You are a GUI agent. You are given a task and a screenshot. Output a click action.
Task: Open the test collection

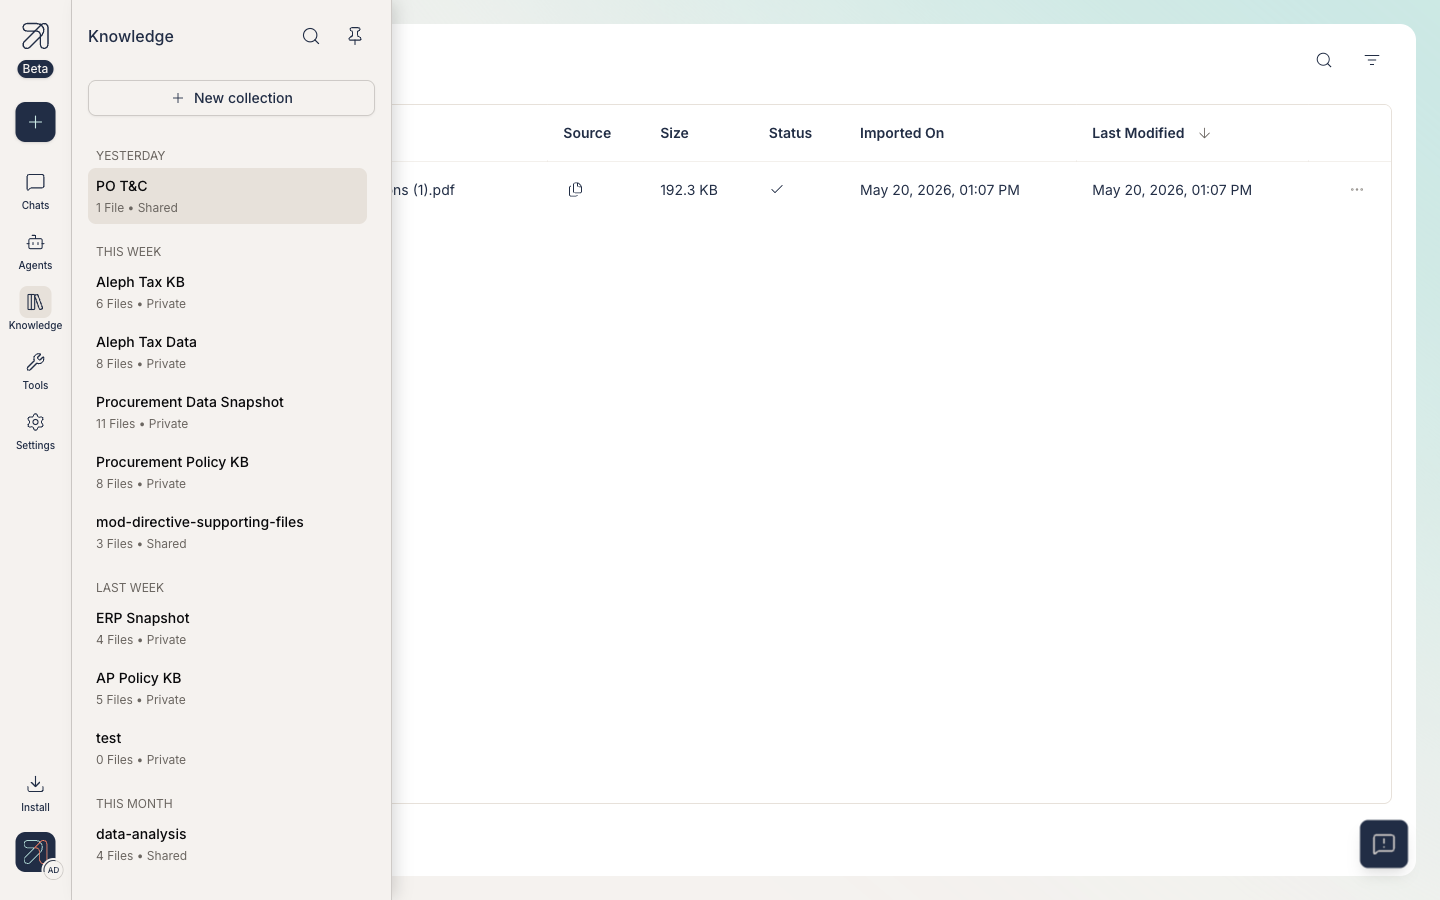click(x=227, y=748)
